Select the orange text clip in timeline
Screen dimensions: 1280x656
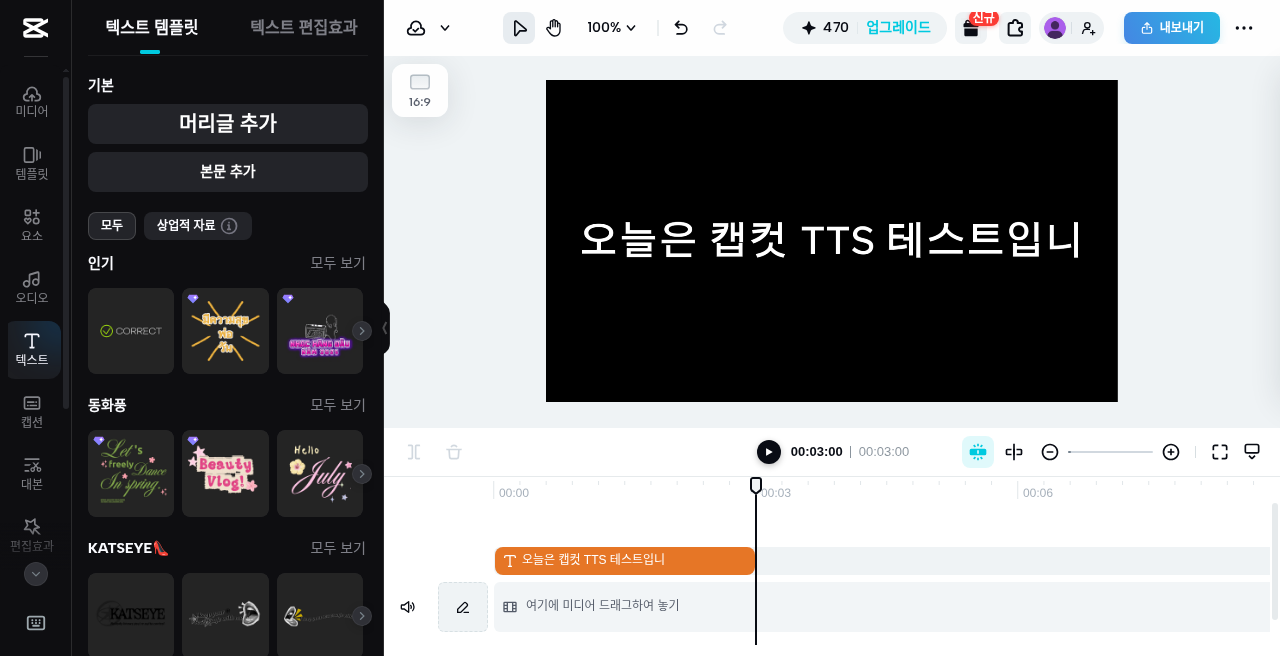625,560
